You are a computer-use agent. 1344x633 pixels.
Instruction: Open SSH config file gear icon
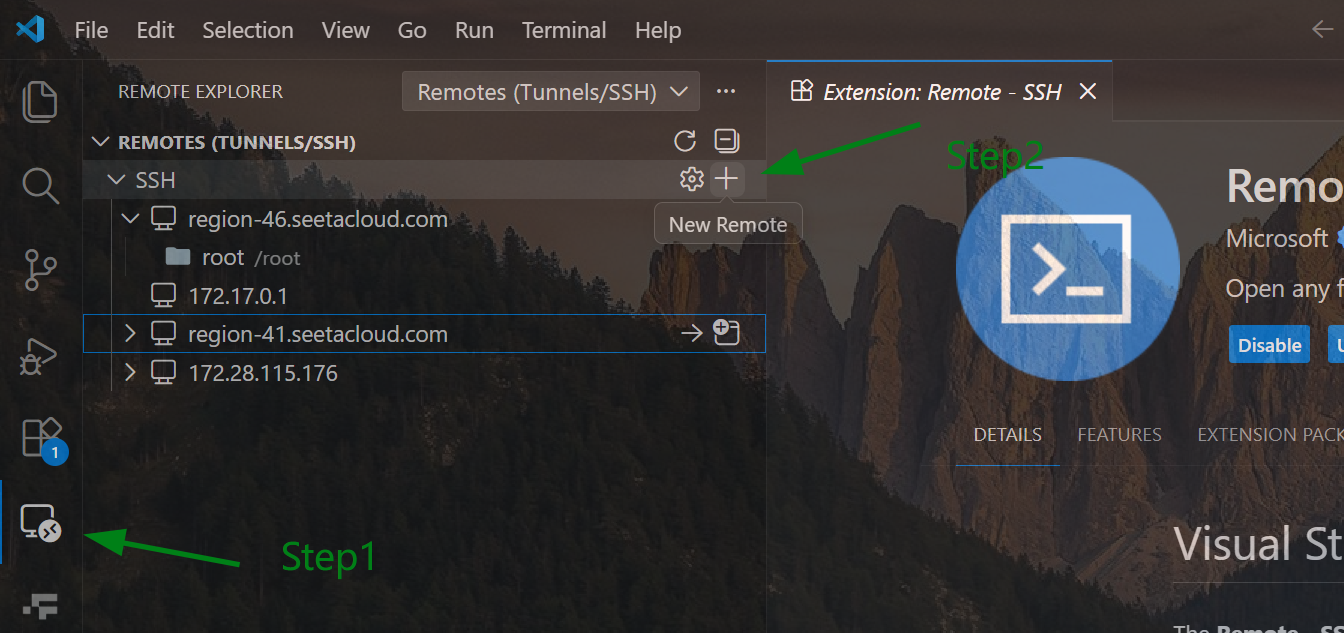coord(691,180)
